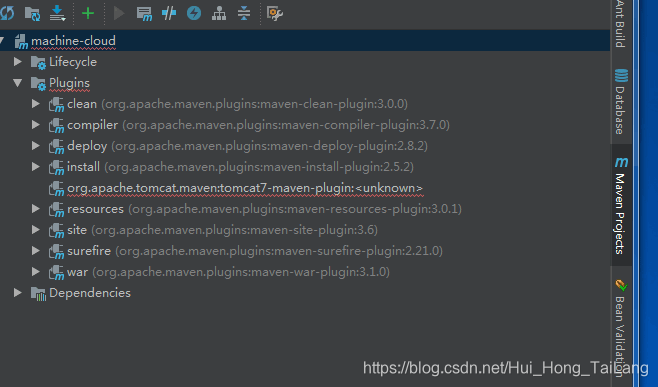Select the Dependencies folder label
Viewport: 658px width, 387px height.
tap(90, 293)
